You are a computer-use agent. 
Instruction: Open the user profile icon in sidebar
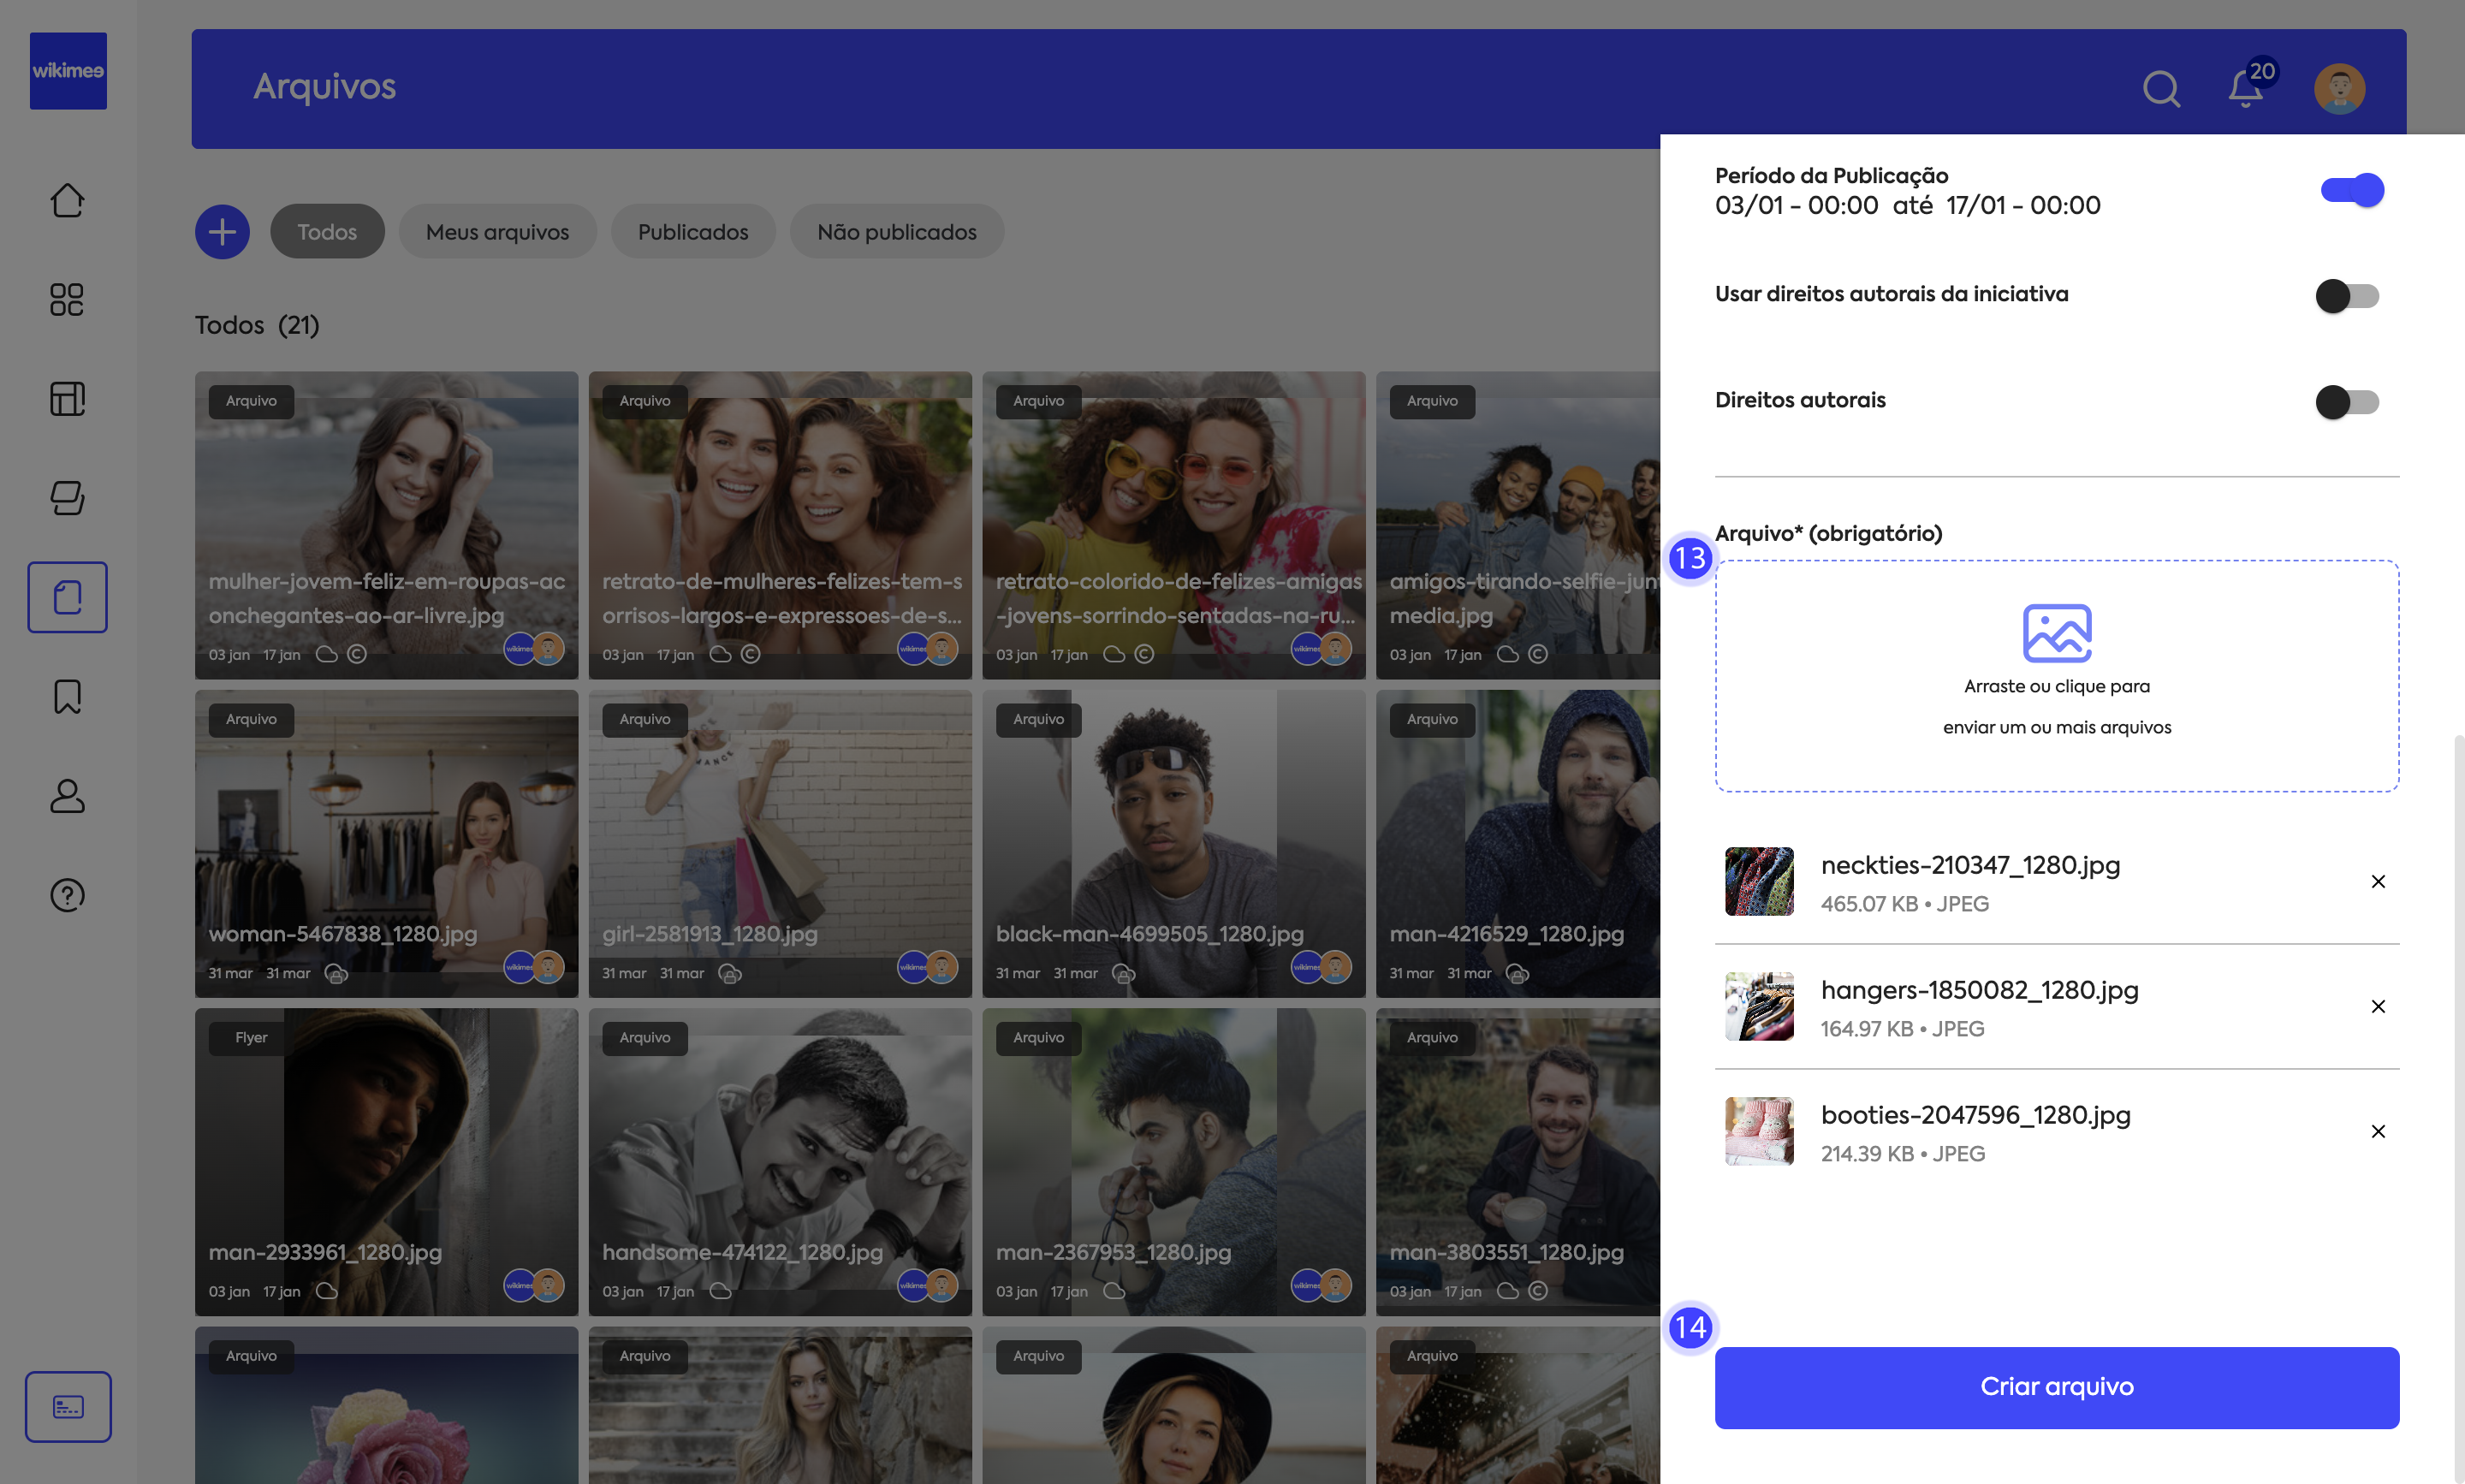[x=67, y=796]
